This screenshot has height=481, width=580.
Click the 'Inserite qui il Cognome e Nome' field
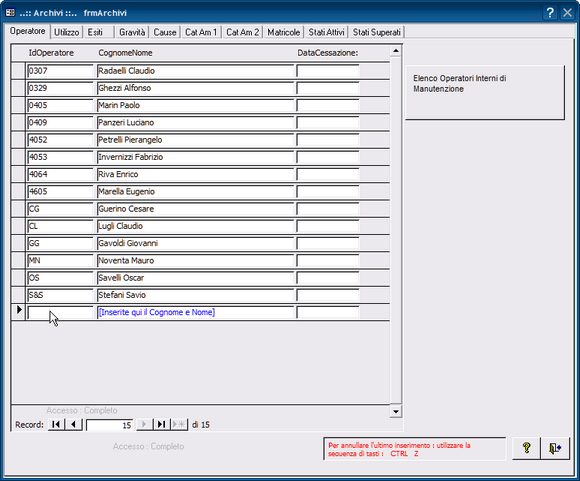click(195, 312)
